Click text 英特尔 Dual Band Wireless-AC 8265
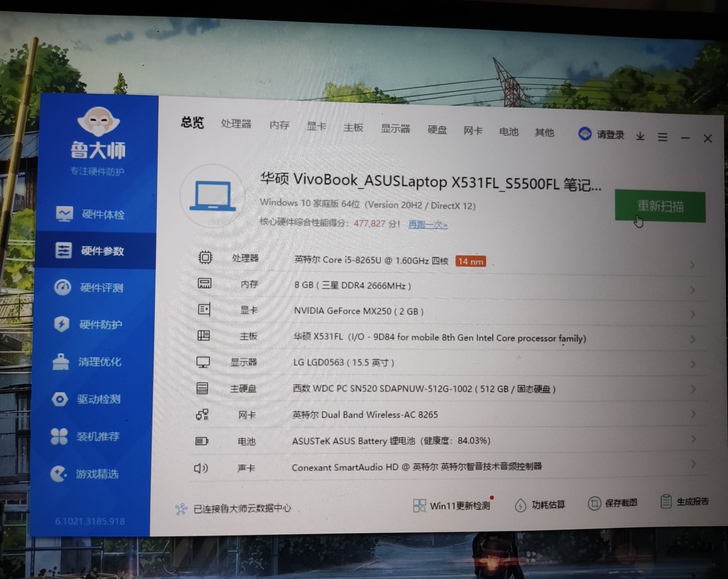The height and width of the screenshot is (579, 728). pos(365,414)
